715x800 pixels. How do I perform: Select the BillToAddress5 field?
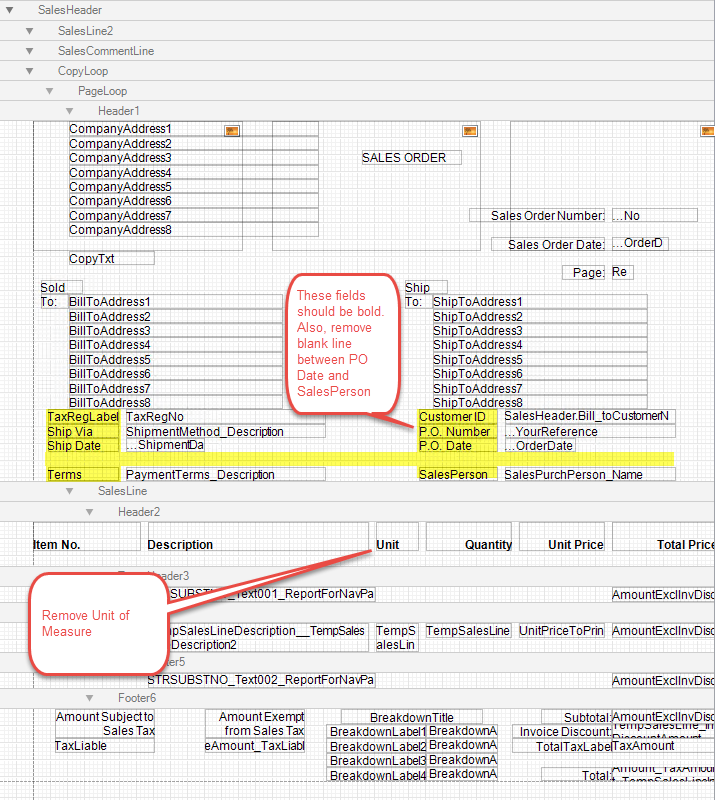pos(176,360)
